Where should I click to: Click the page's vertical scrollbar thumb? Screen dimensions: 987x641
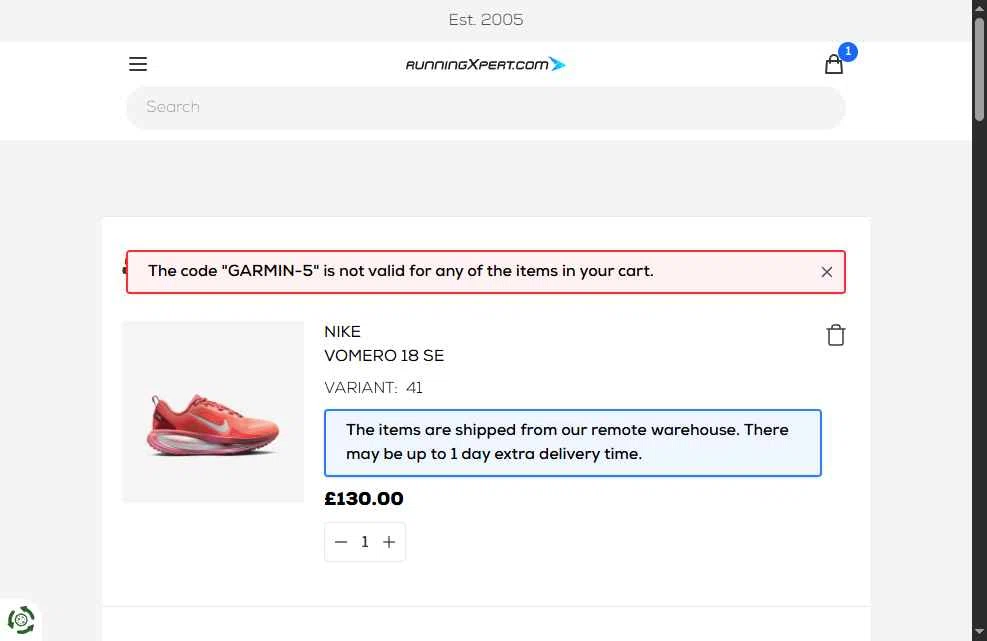point(979,69)
